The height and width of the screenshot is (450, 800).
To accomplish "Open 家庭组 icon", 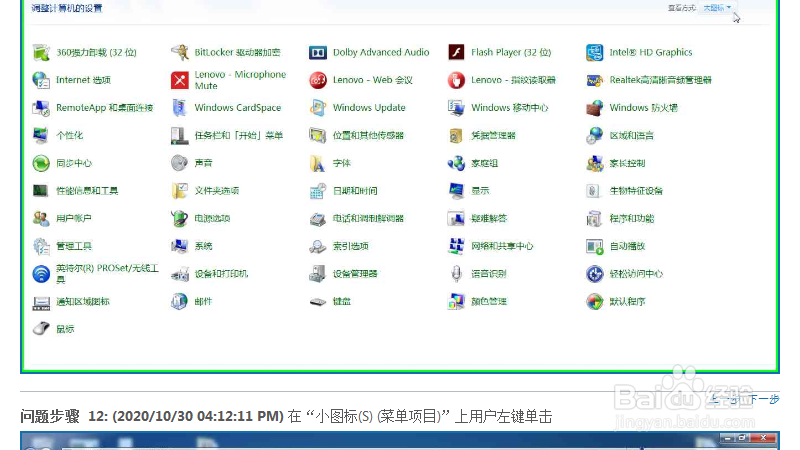I will (x=456, y=163).
